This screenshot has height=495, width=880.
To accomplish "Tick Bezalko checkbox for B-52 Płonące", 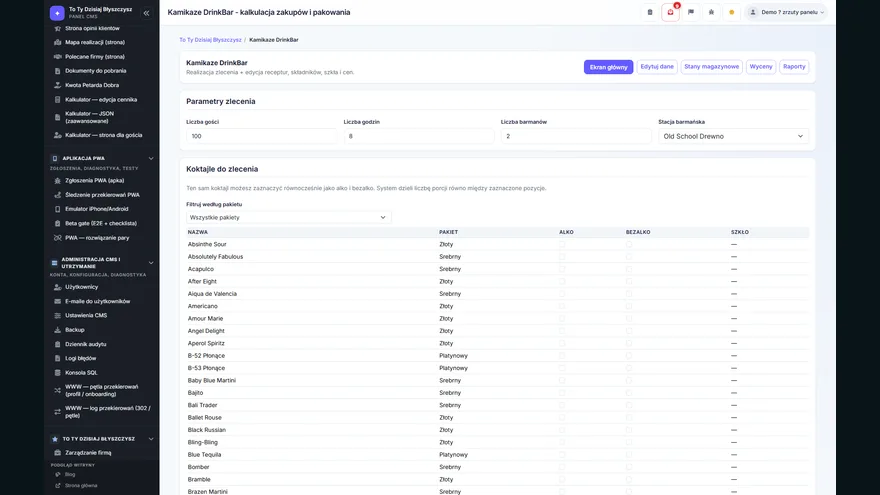I will (x=629, y=356).
